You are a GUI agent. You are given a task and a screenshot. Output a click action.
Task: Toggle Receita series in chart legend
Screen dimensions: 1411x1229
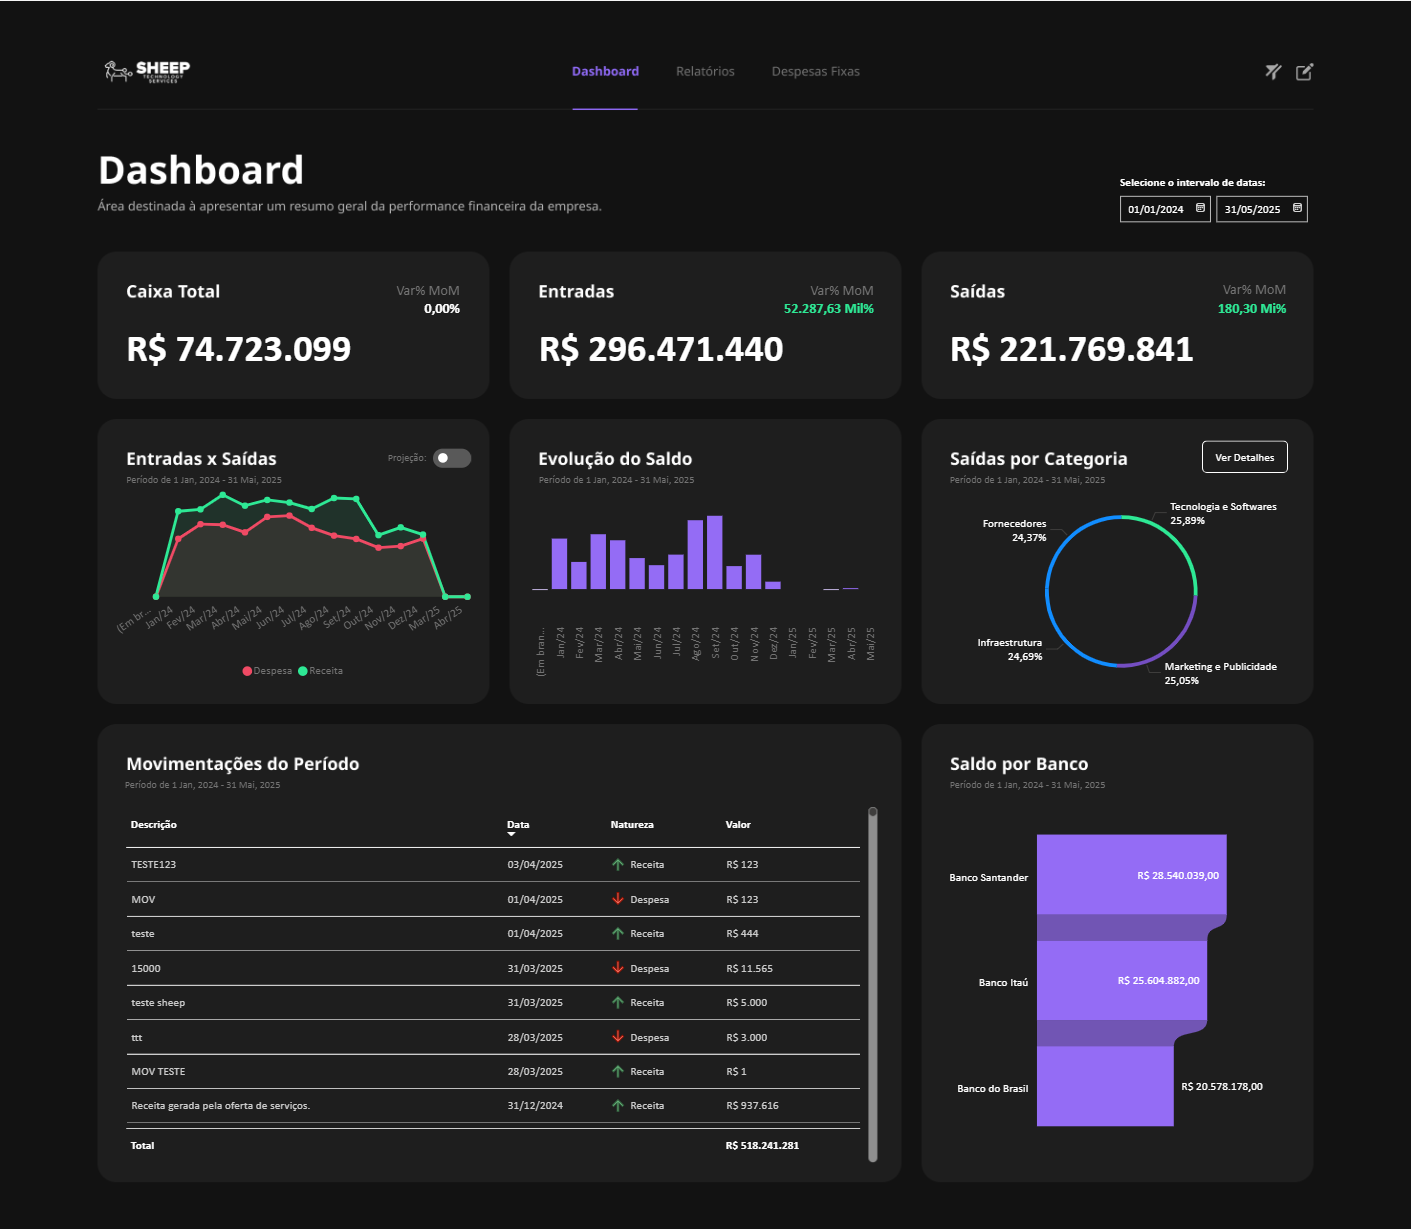321,671
